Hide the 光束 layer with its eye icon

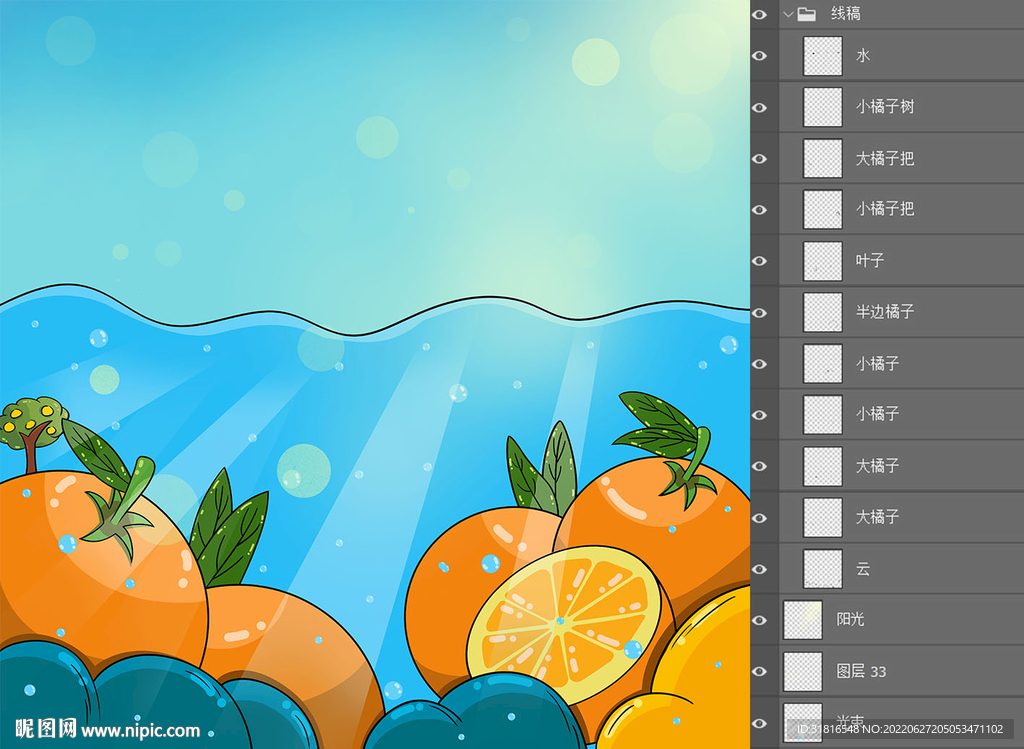point(760,724)
